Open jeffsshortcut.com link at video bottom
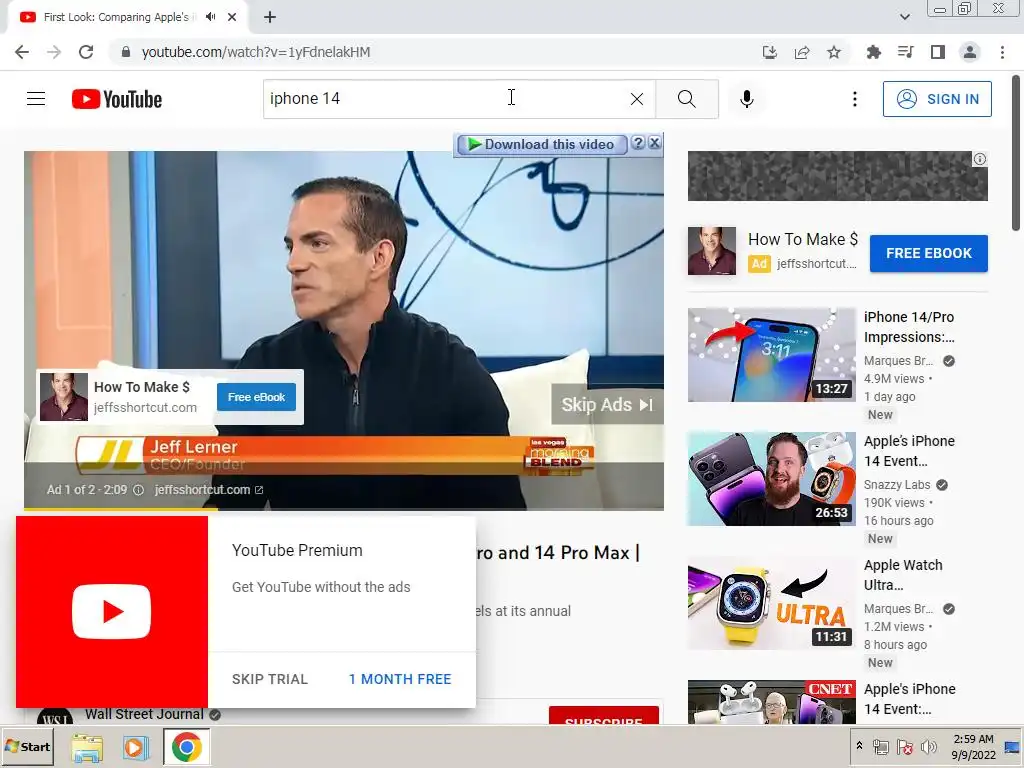The height and width of the screenshot is (768, 1024). point(208,490)
